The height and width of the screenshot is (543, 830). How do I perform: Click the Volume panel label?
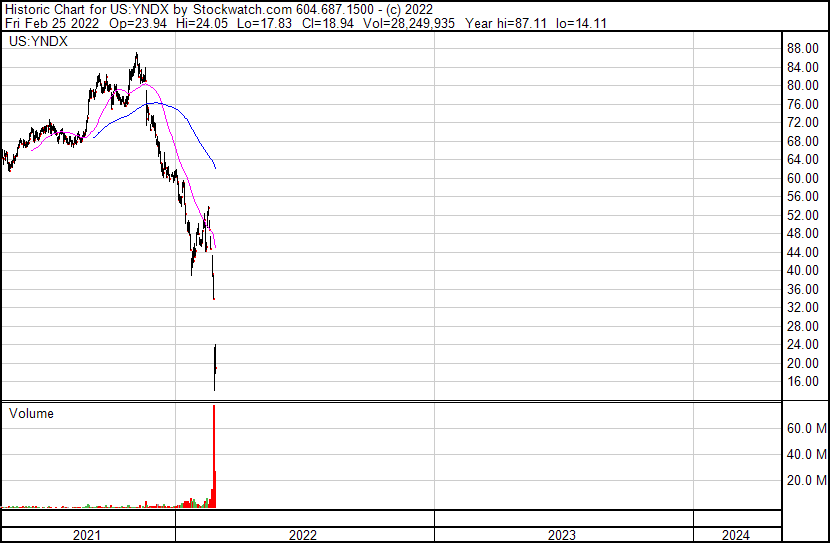31,413
